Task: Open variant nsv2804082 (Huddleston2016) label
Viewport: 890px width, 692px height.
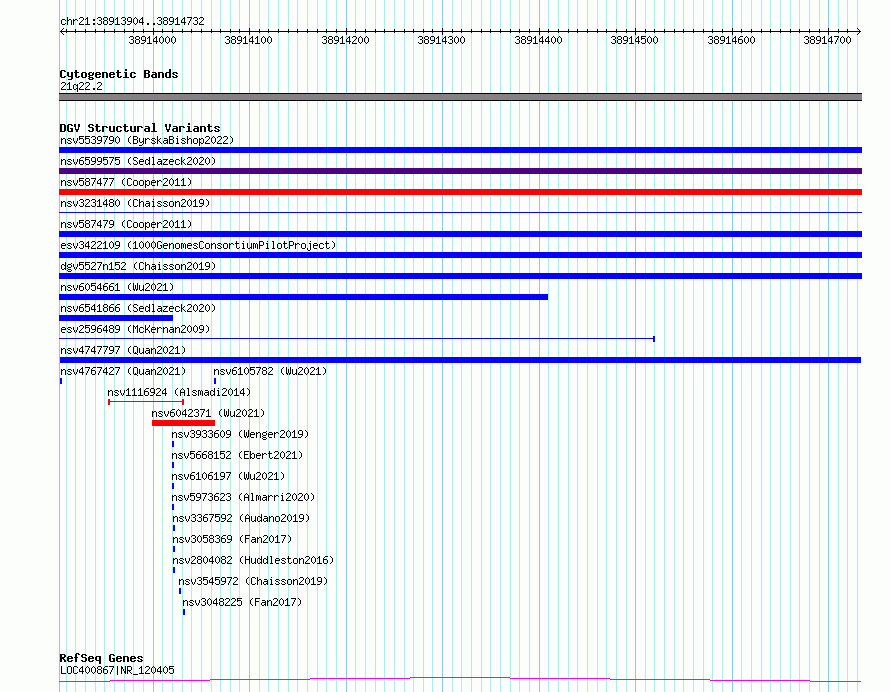Action: pos(253,560)
